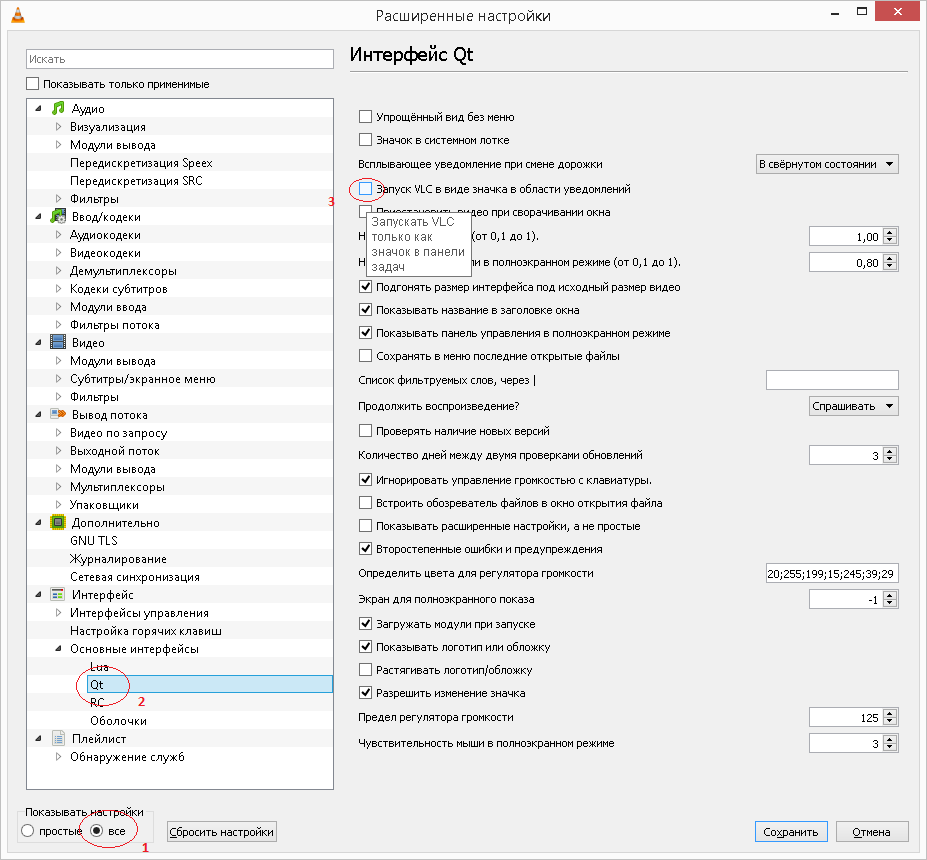Expand Субтитры/экранное меню arrow
The image size is (927, 860).
point(58,378)
